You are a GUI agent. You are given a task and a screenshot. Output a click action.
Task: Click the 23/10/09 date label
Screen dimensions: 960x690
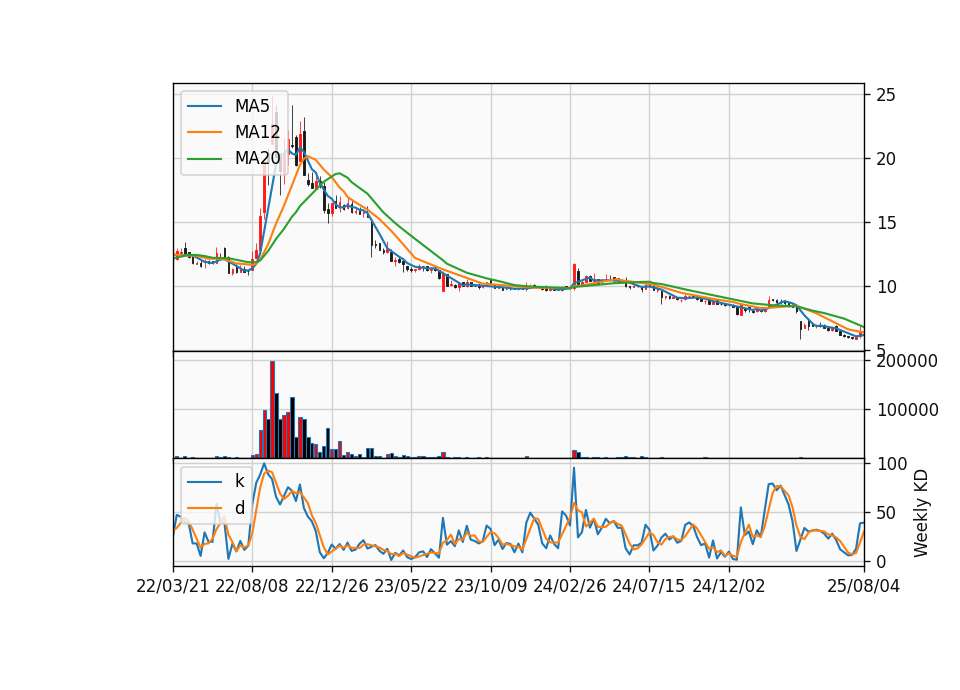tap(490, 586)
